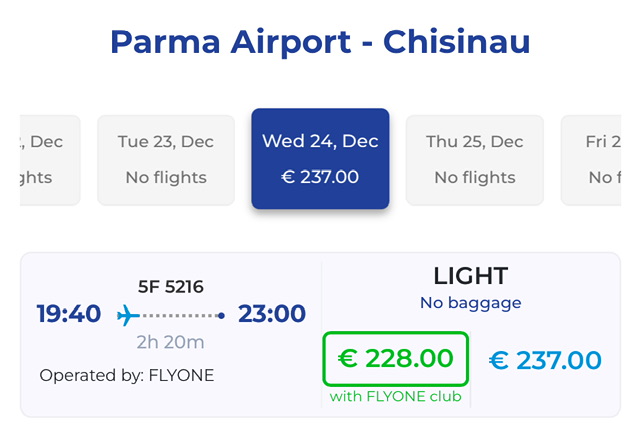Select the Tue 23, Dec date tab

tap(166, 160)
